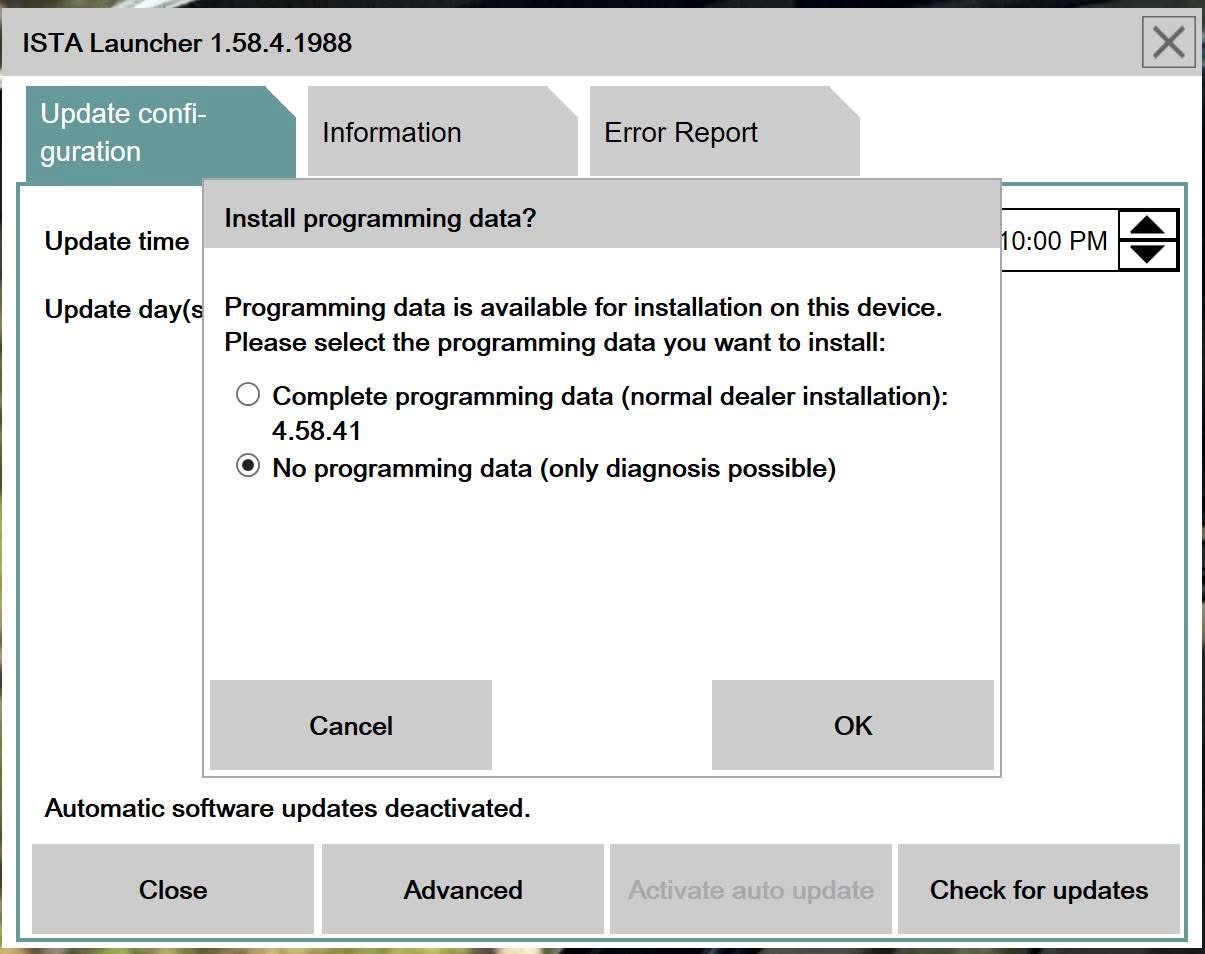This screenshot has height=954, width=1205.
Task: Click the time spinner up arrow
Action: (1148, 223)
